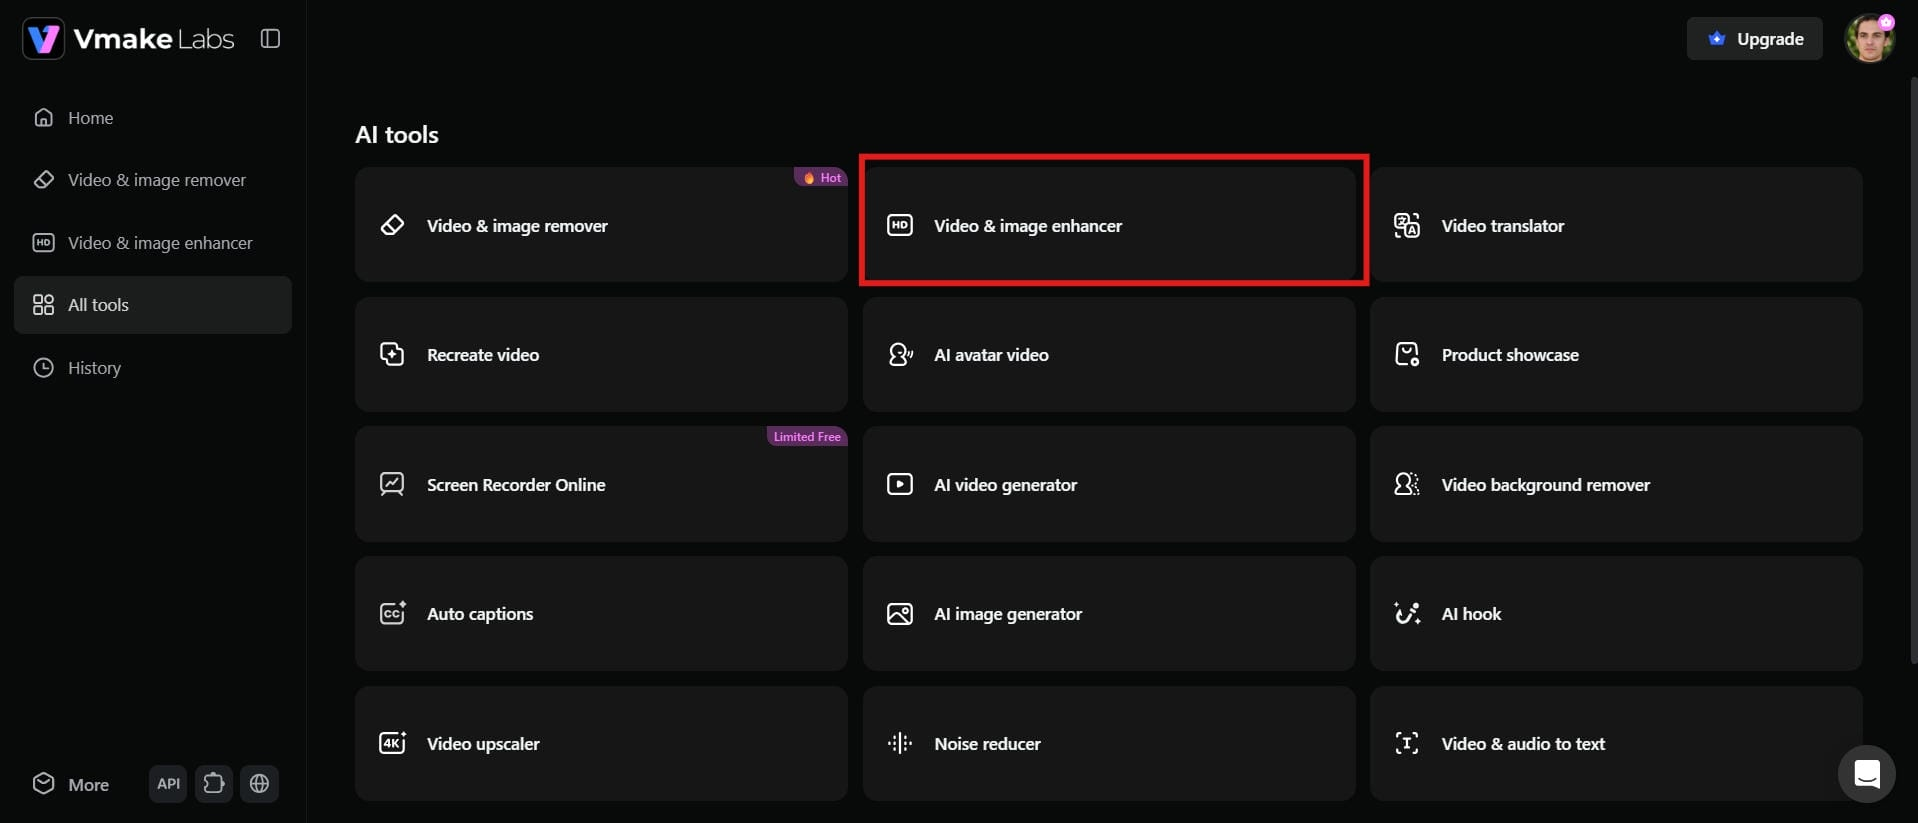Click the AI image generator label
This screenshot has width=1918, height=823.
pyautogui.click(x=1008, y=614)
